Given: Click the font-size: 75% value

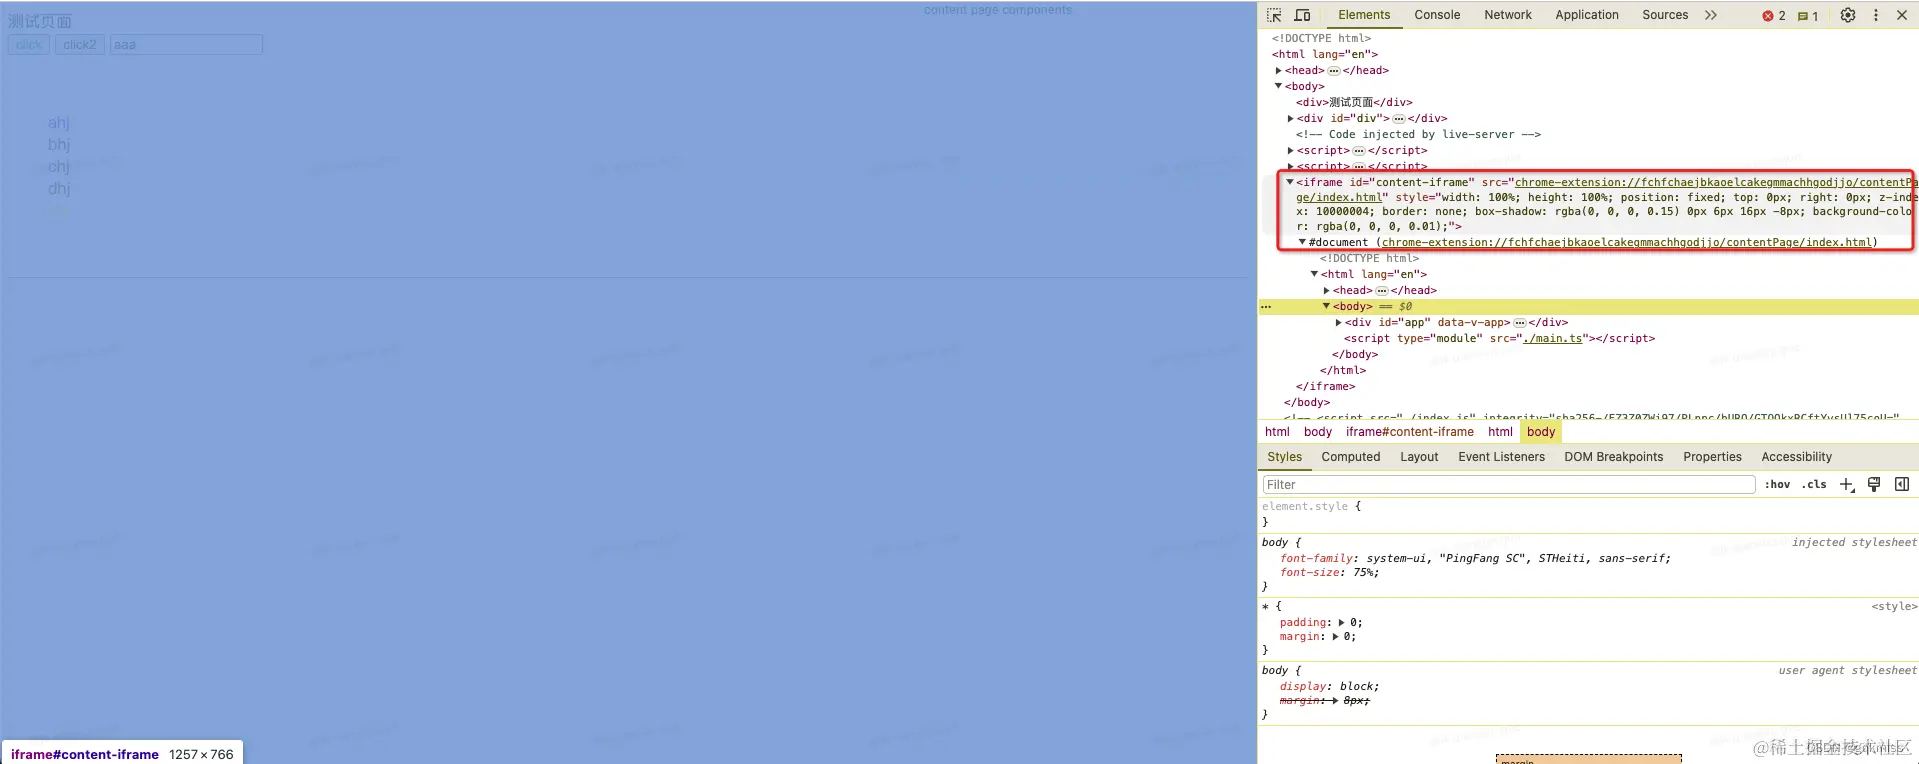Looking at the screenshot, I should (1363, 573).
